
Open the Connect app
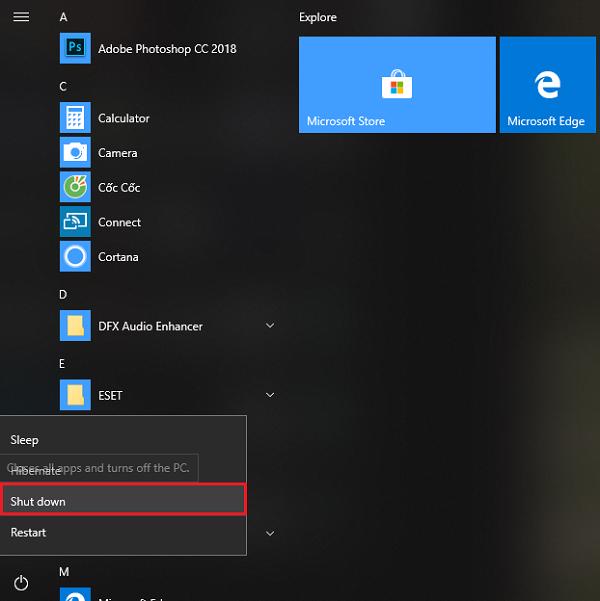click(x=119, y=222)
